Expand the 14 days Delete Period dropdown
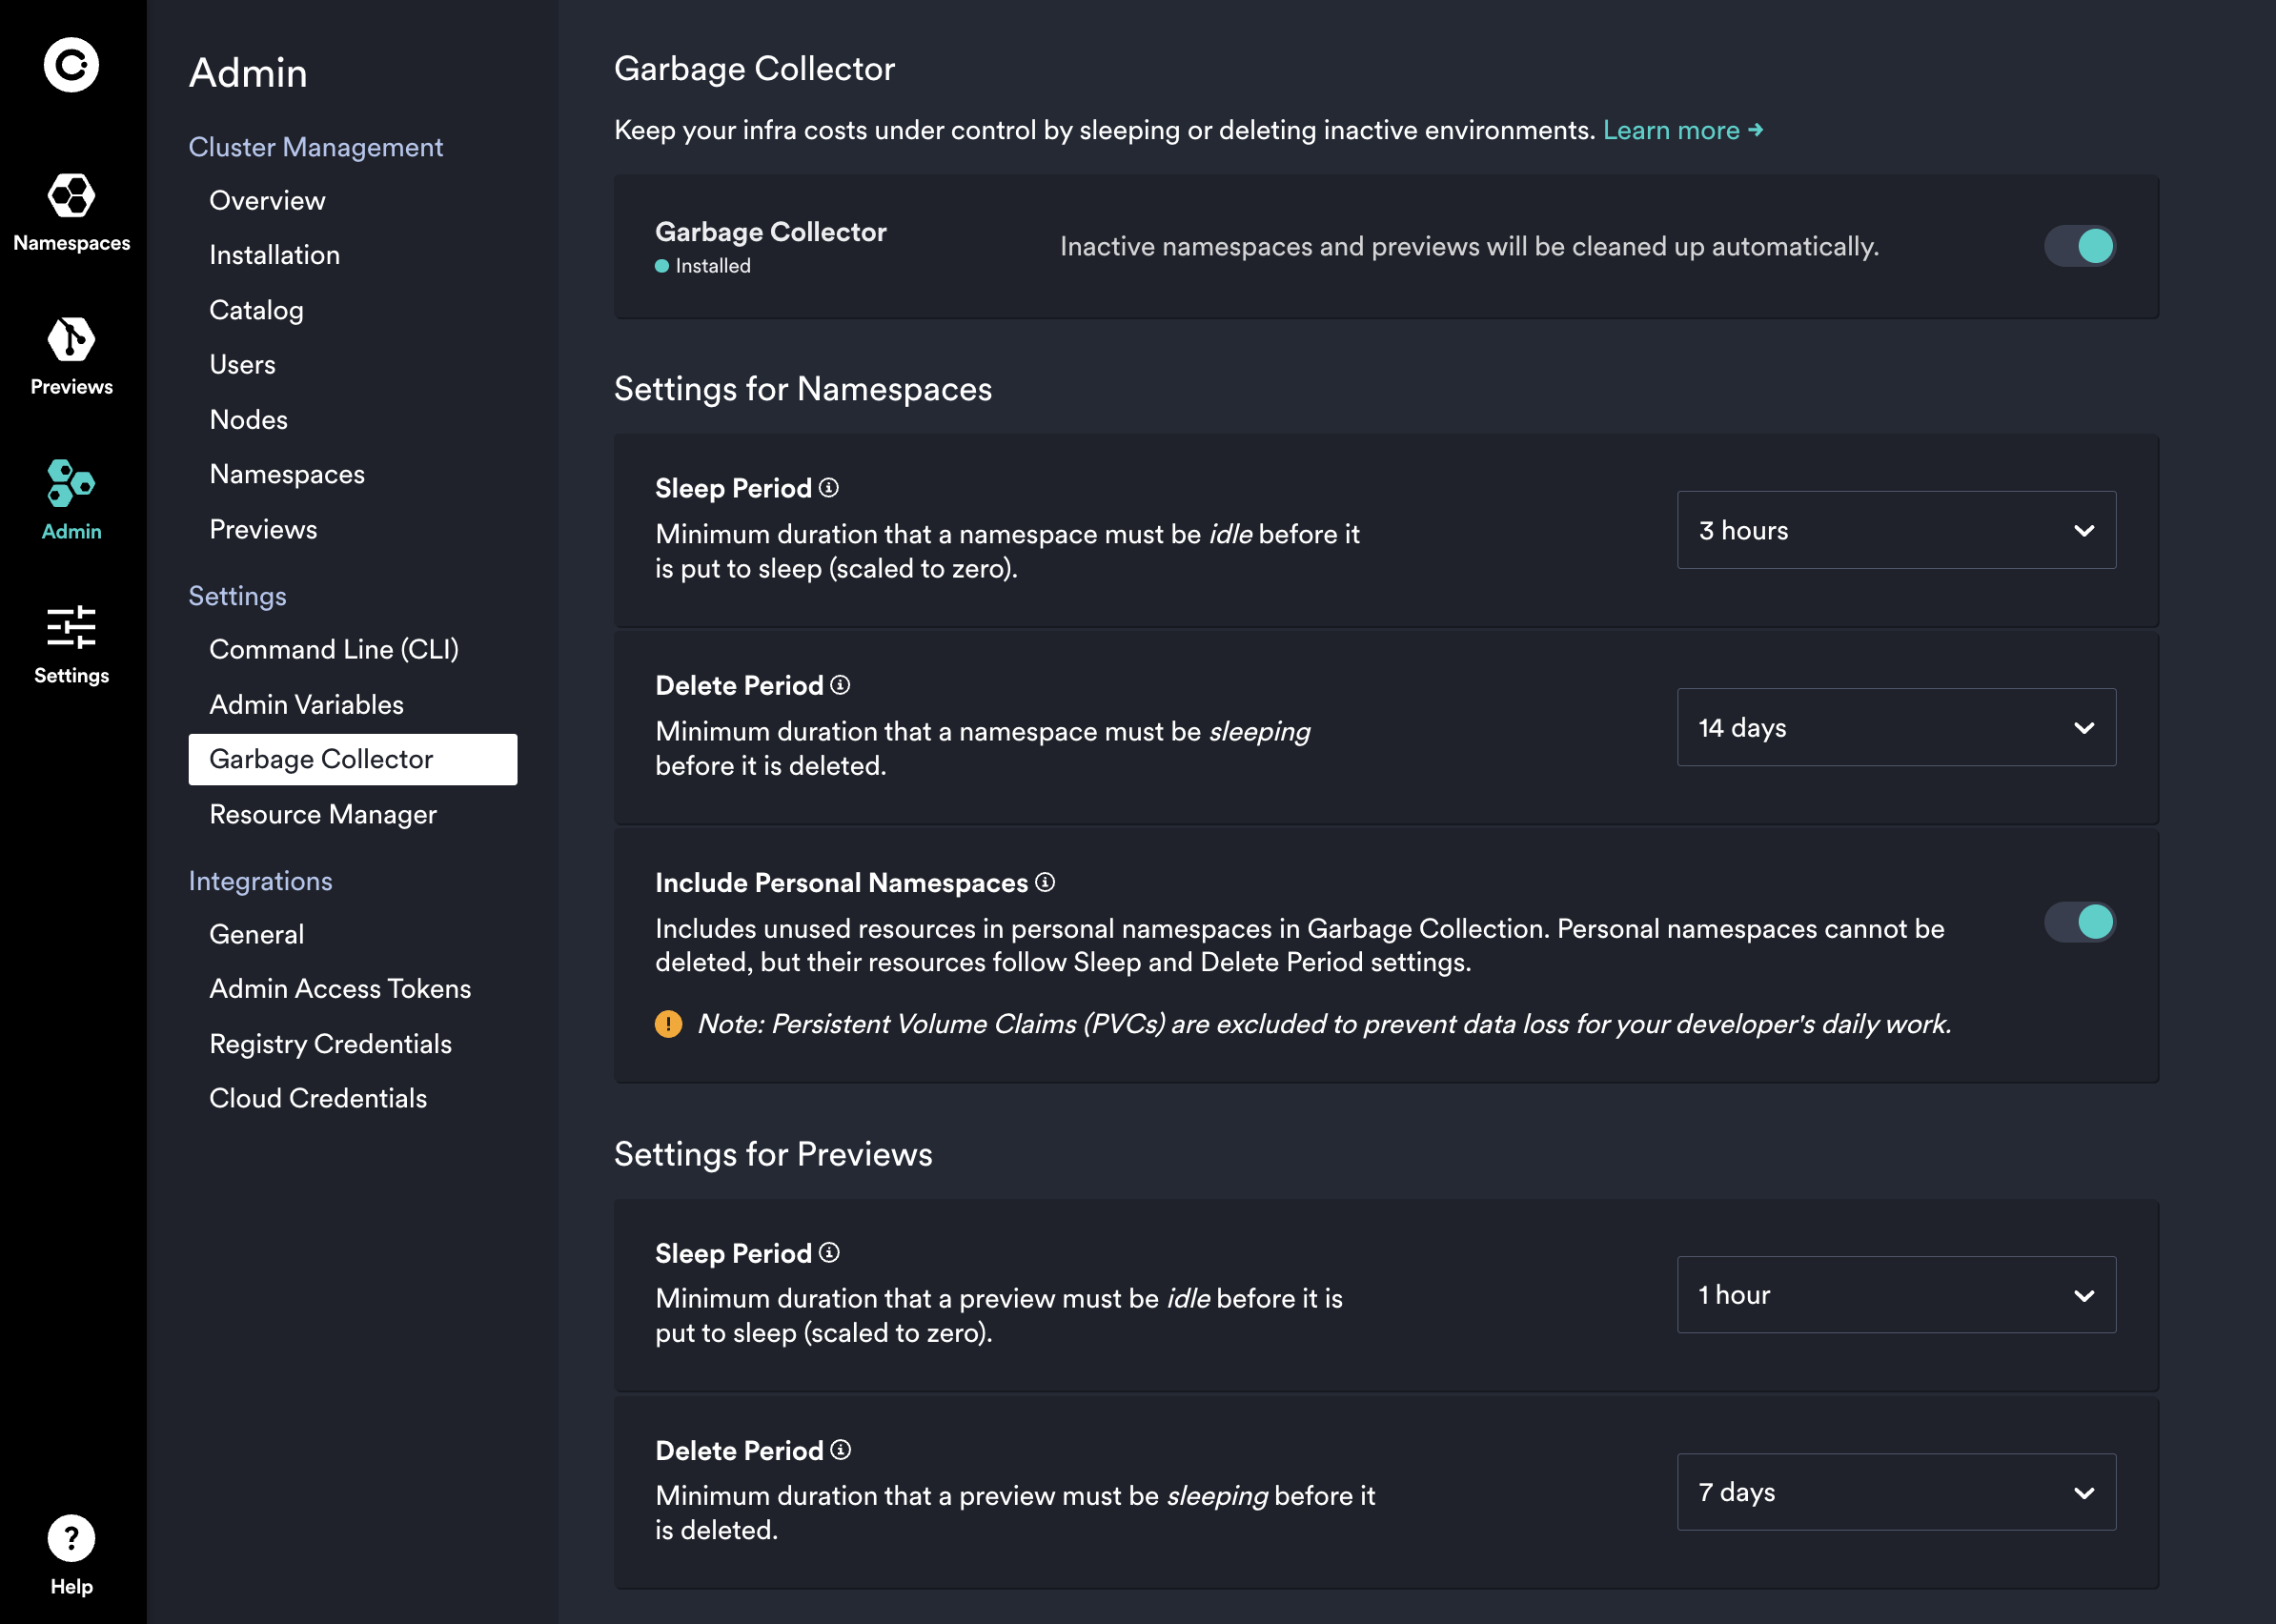2276x1624 pixels. pos(1895,727)
